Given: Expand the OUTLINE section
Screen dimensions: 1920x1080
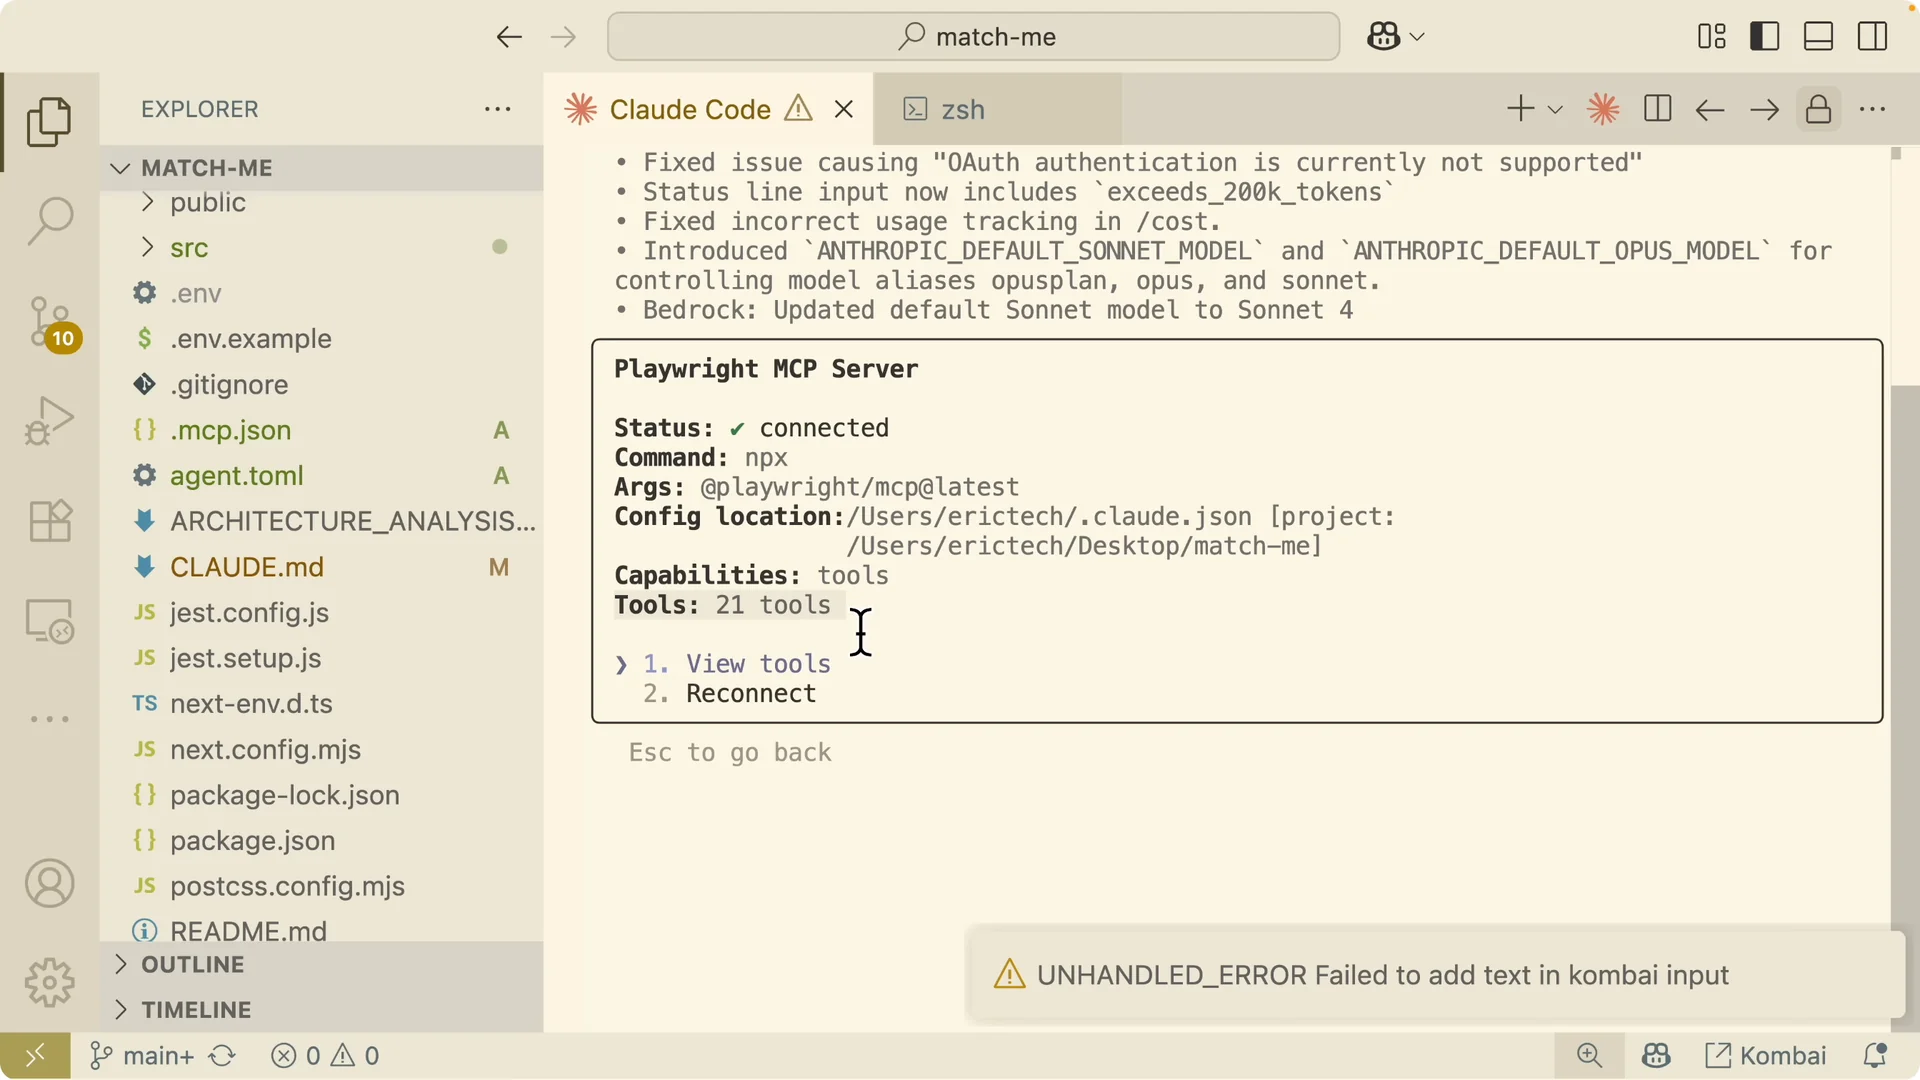Looking at the screenshot, I should pos(322,965).
